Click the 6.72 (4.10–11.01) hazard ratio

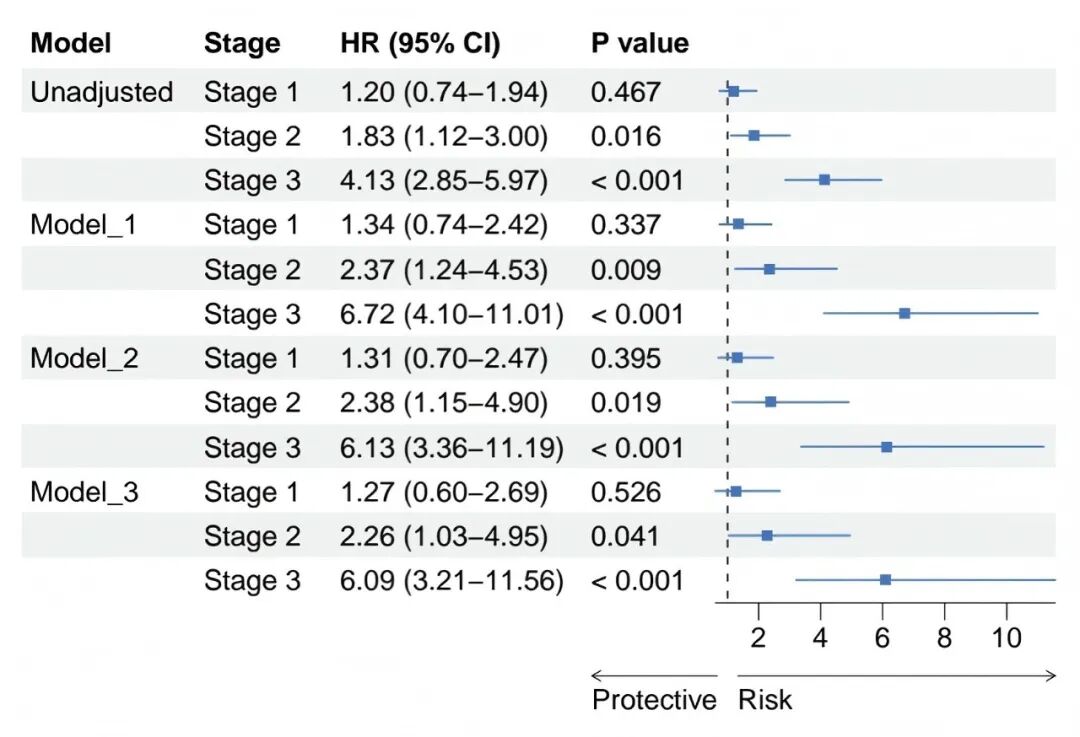[x=452, y=314]
